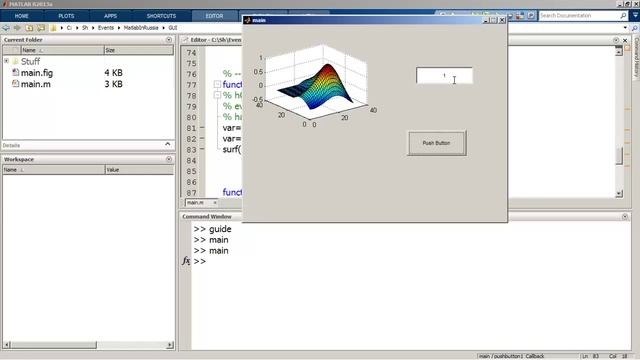This screenshot has width=640, height=360.
Task: Search the current folder with the magnifier icon
Action: click(634, 28)
